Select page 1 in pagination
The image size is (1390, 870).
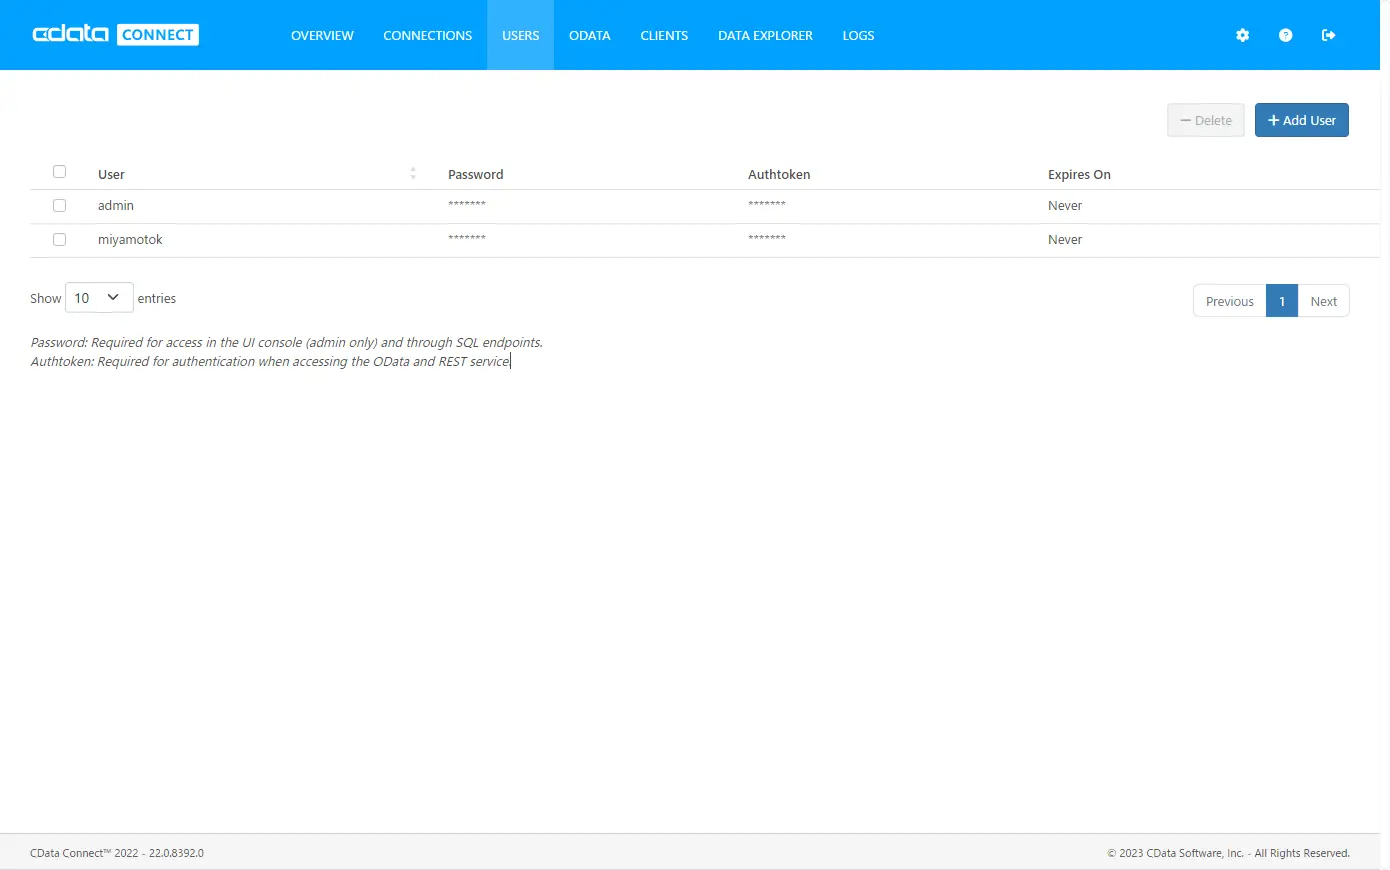(1282, 301)
